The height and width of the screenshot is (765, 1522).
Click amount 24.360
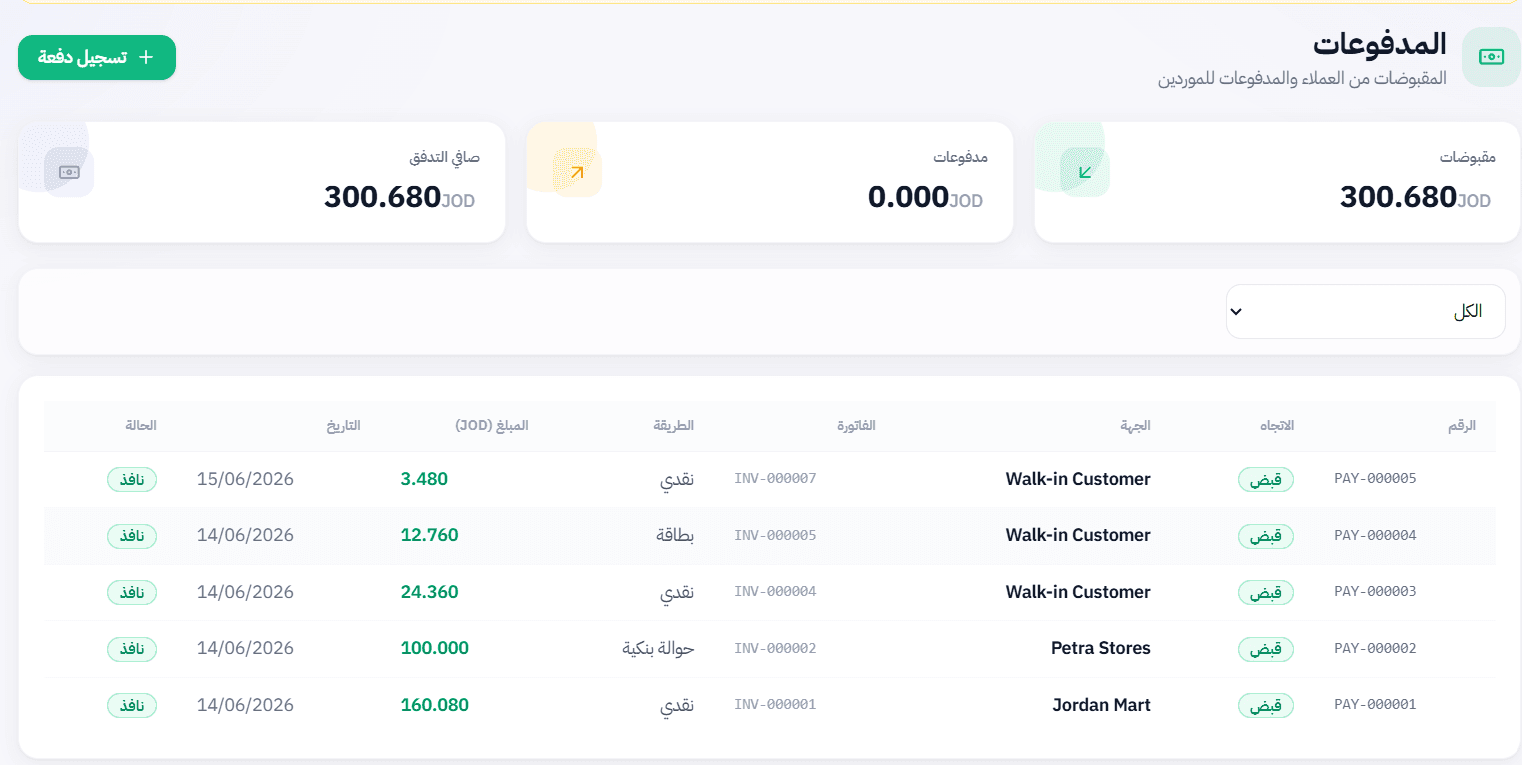click(x=430, y=592)
